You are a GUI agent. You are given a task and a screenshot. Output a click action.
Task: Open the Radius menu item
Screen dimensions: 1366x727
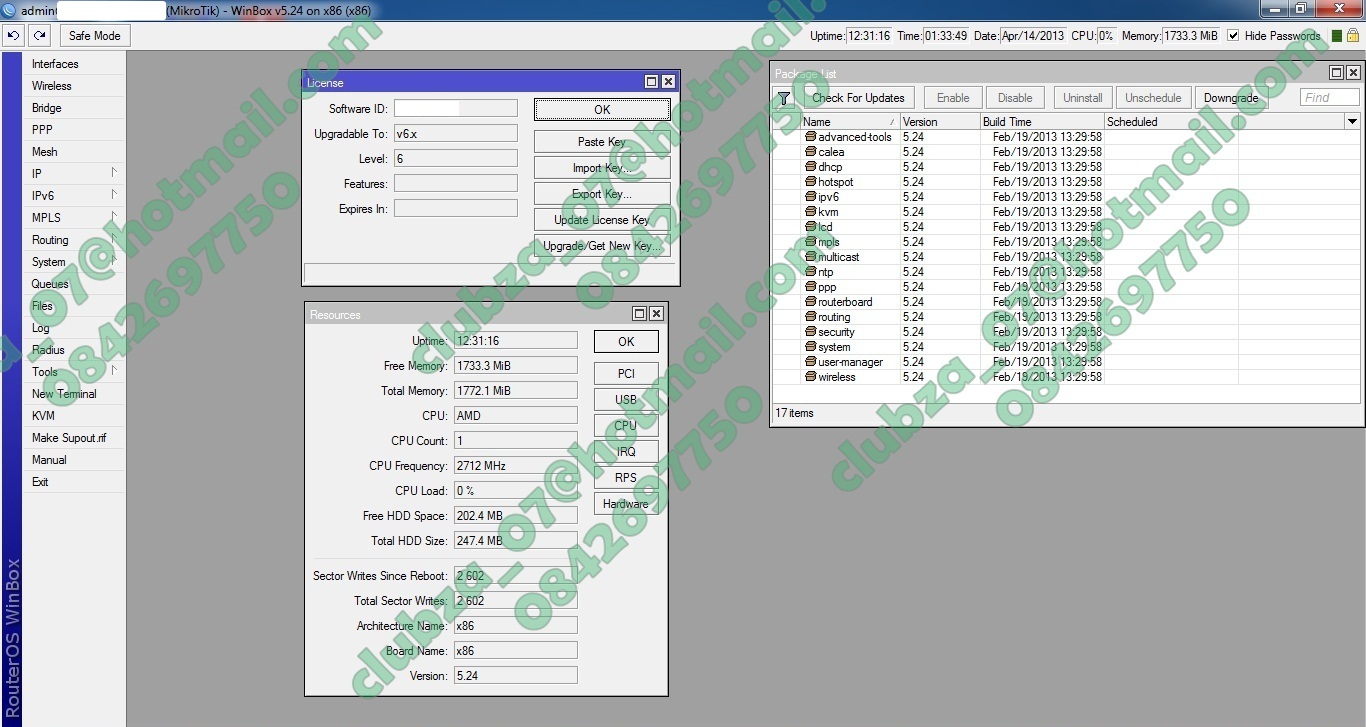tap(74, 350)
